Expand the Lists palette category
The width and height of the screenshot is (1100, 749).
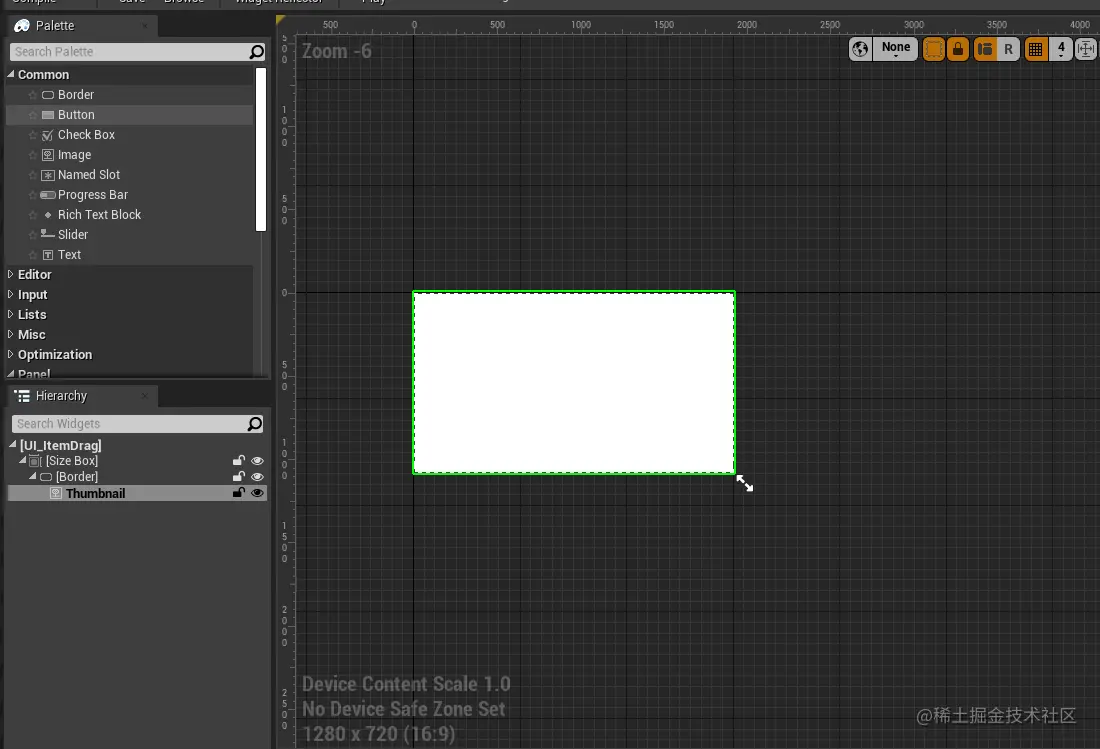11,314
